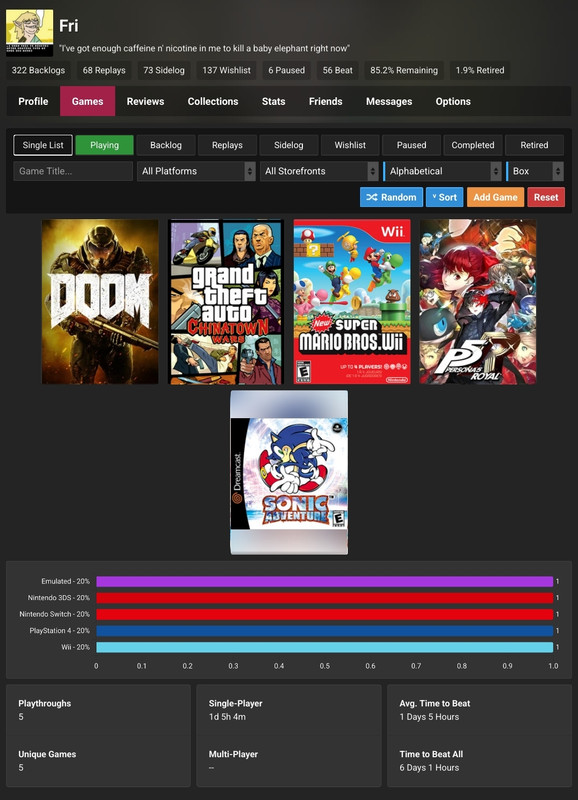Select the Sidelog filter
Screen dimensions: 578x800
[x=289, y=145]
